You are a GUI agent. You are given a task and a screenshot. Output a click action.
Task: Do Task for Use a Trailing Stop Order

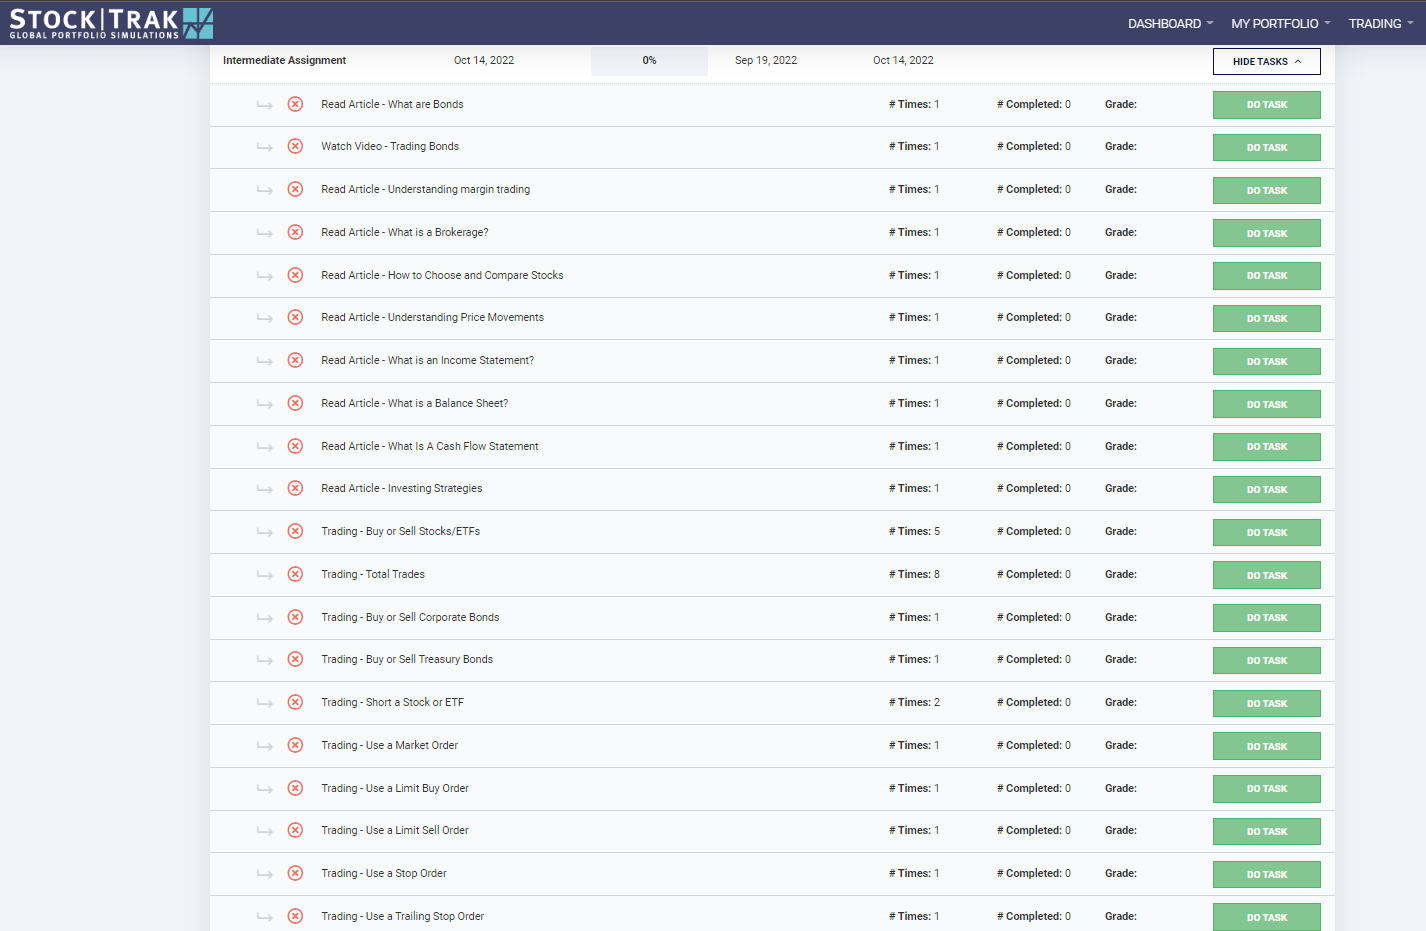(1267, 917)
